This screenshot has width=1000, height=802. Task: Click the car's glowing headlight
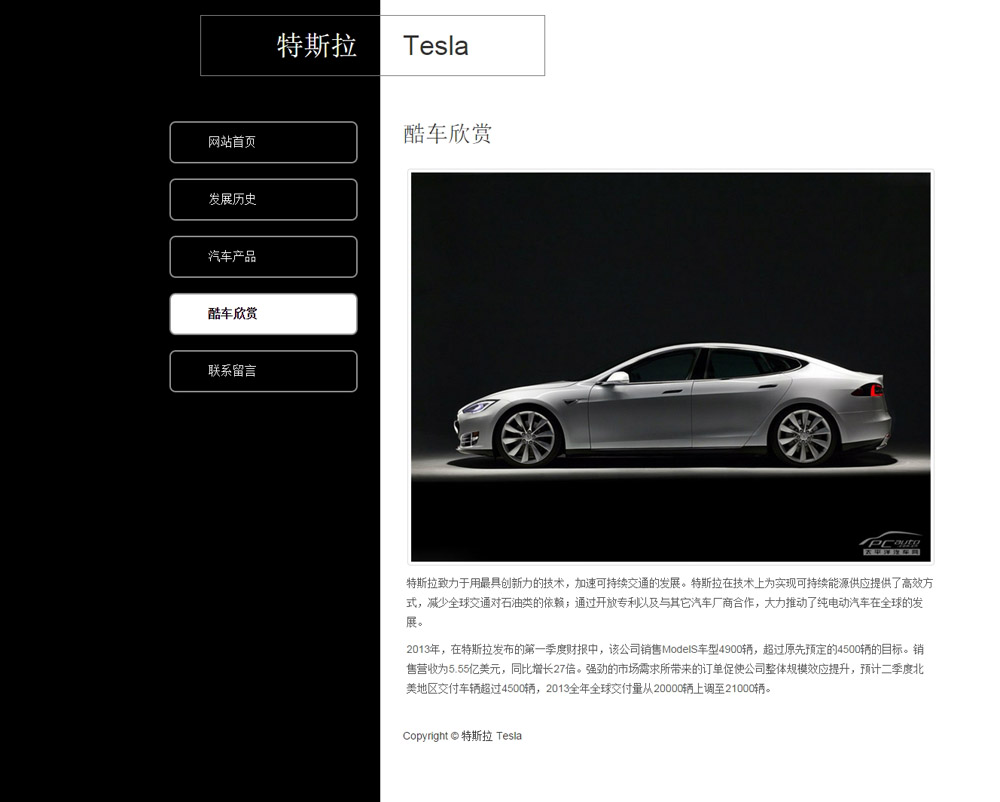click(x=478, y=407)
